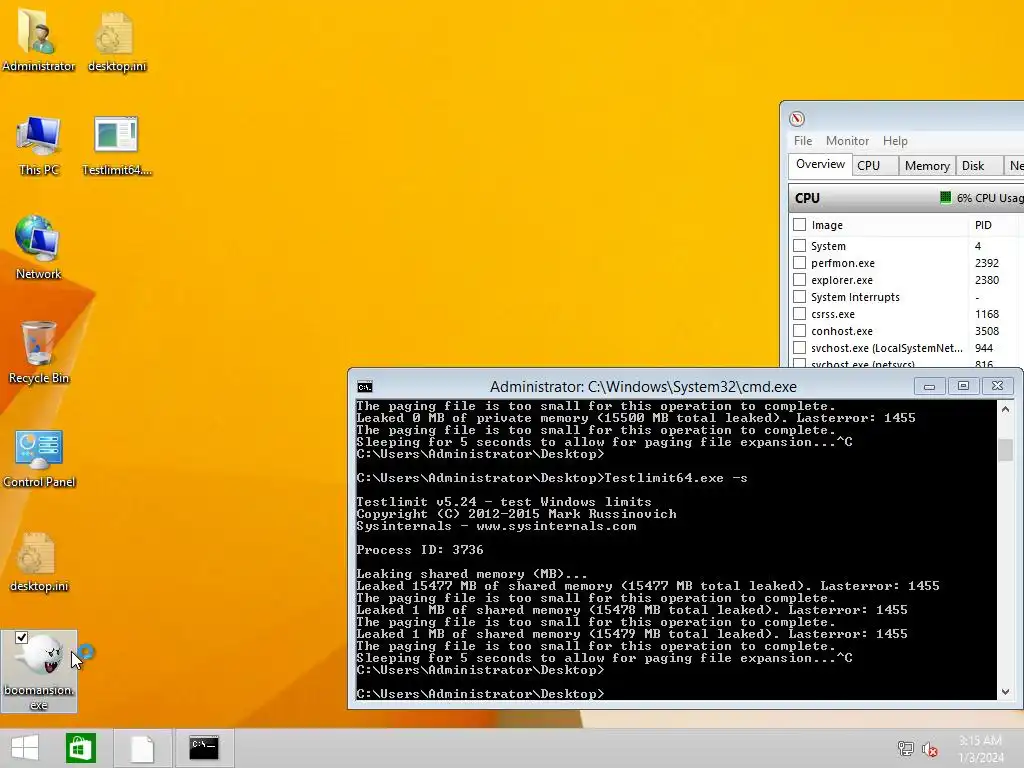The image size is (1024, 768).
Task: Open the cmd.exe window system menu icon
Action: click(x=364, y=387)
